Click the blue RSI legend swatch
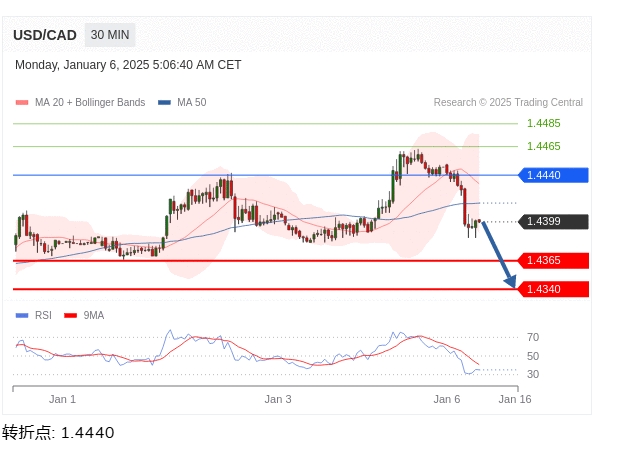This screenshot has width=637, height=456. 22,315
